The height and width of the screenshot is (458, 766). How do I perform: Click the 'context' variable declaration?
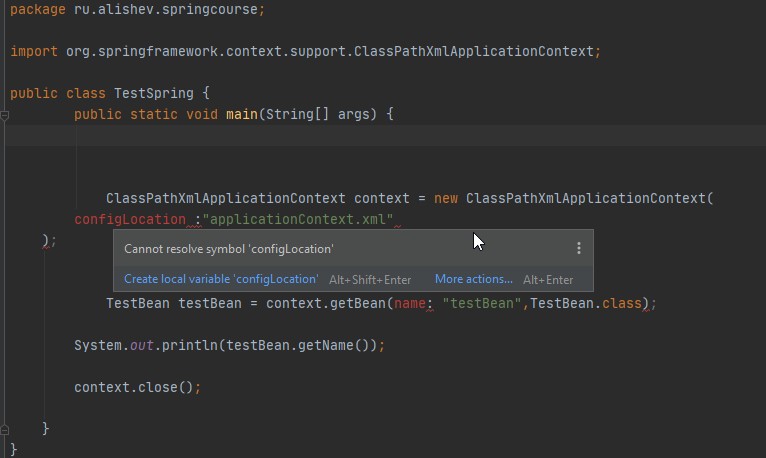(382, 198)
